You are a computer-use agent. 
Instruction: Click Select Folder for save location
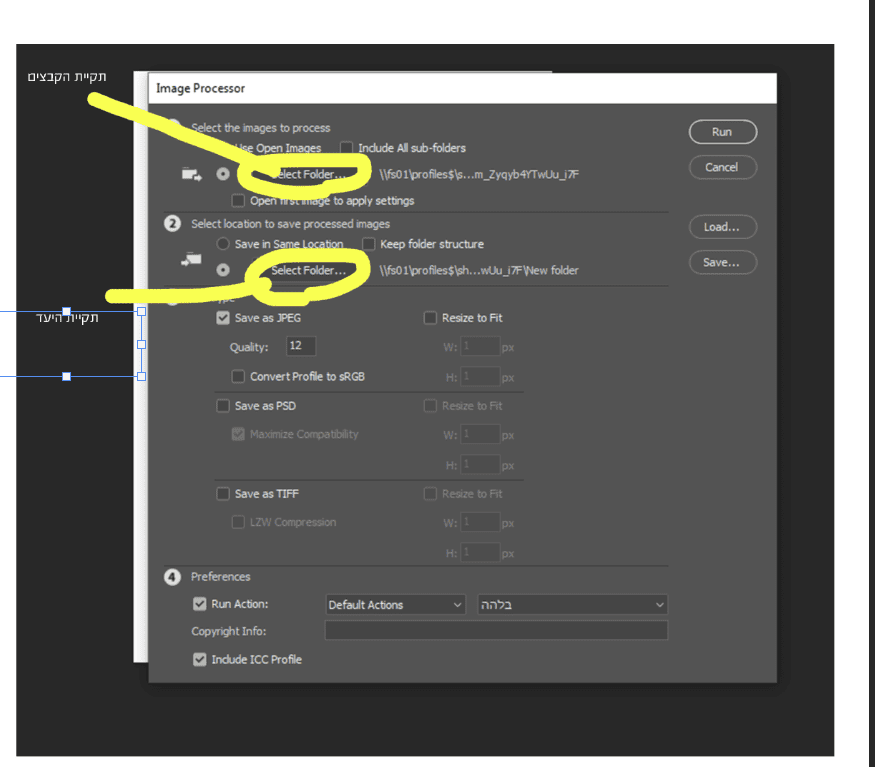[x=307, y=270]
